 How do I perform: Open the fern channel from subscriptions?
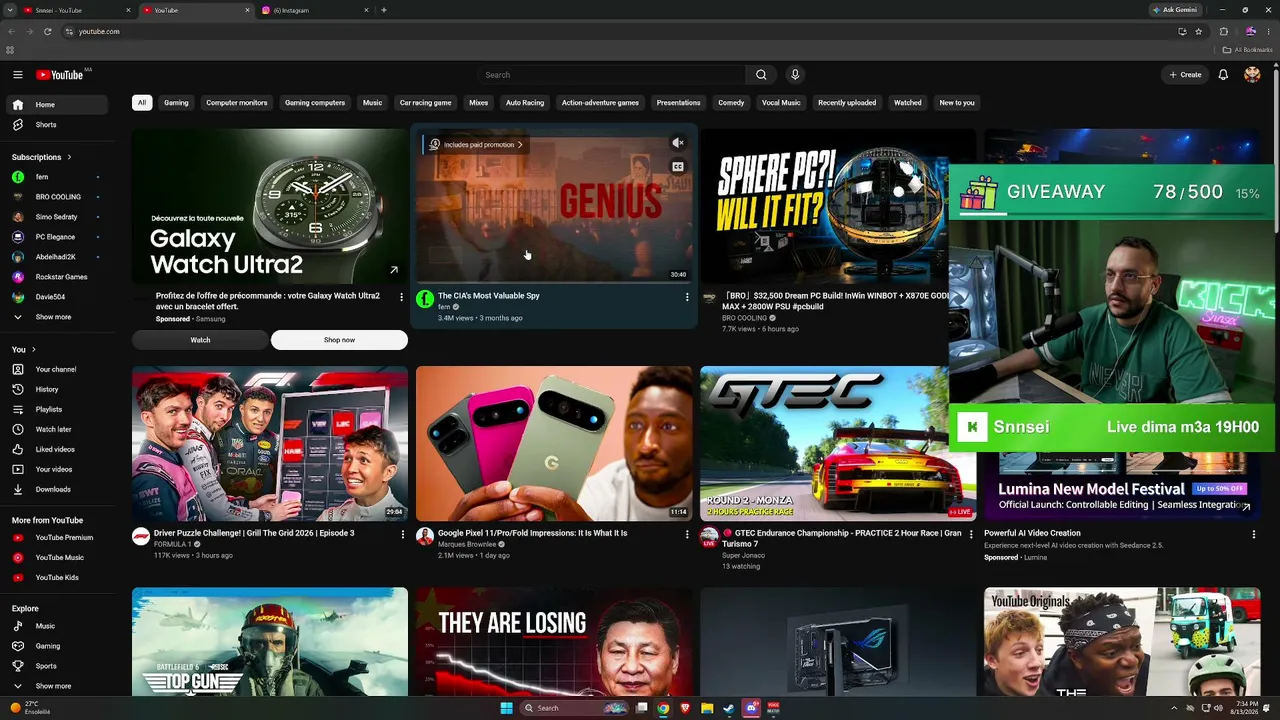[x=58, y=177]
